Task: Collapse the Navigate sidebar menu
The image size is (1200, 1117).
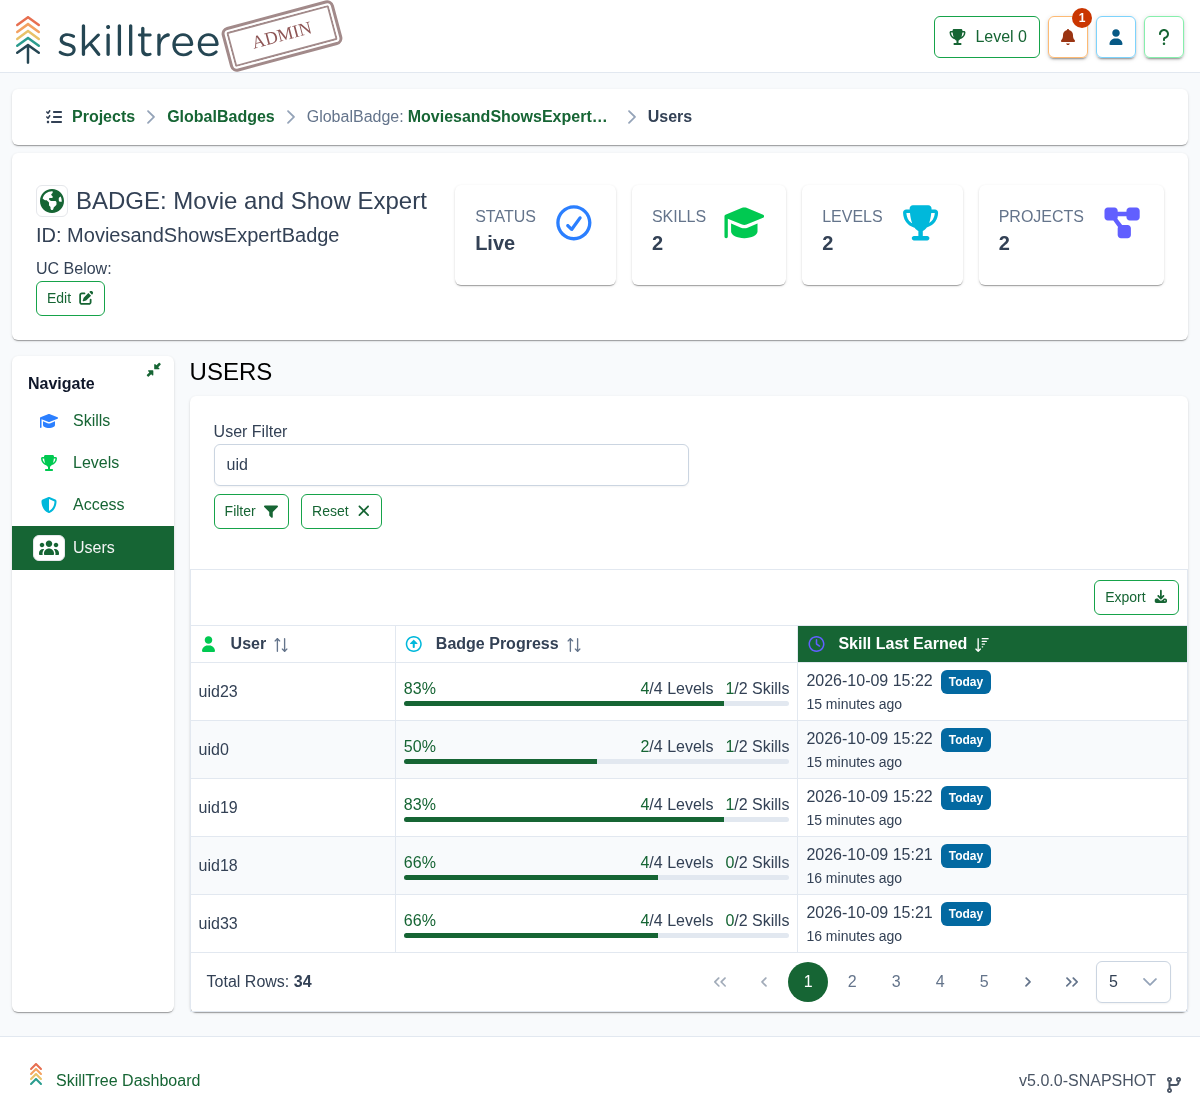Action: [x=154, y=370]
